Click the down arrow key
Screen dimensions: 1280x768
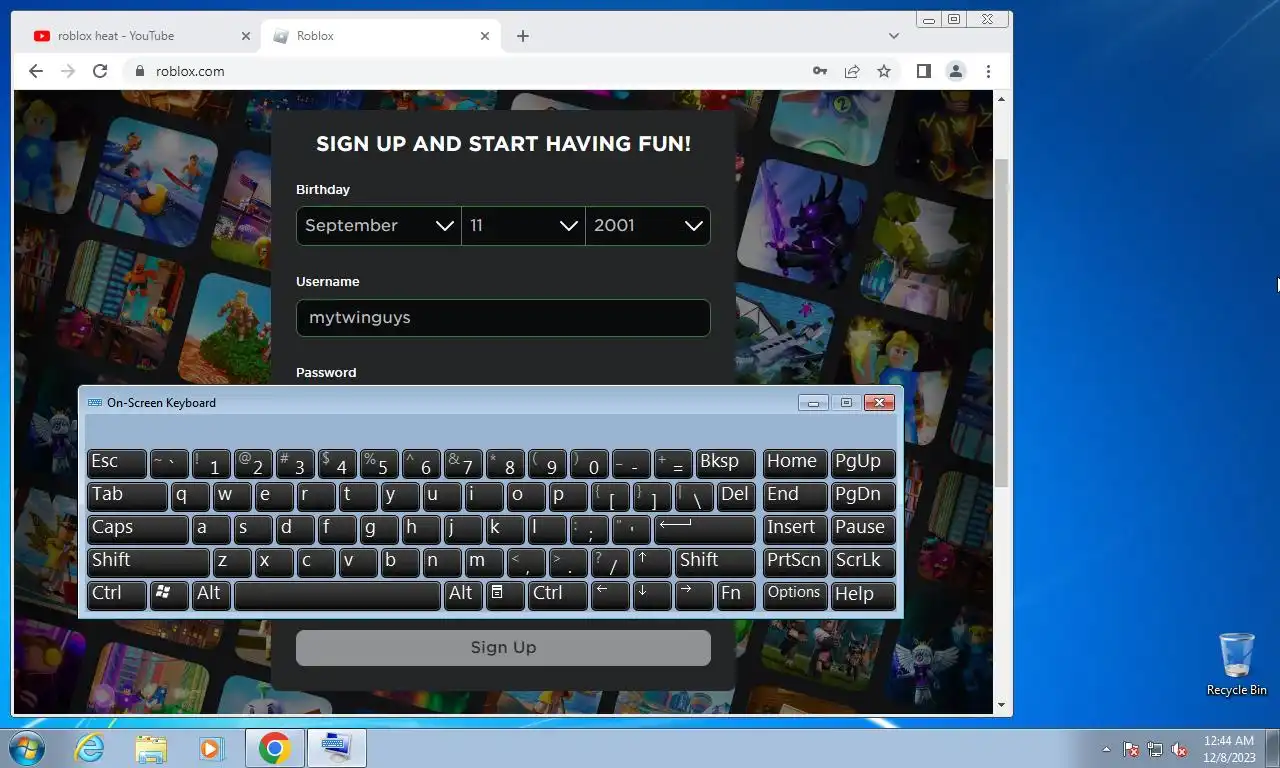point(652,595)
